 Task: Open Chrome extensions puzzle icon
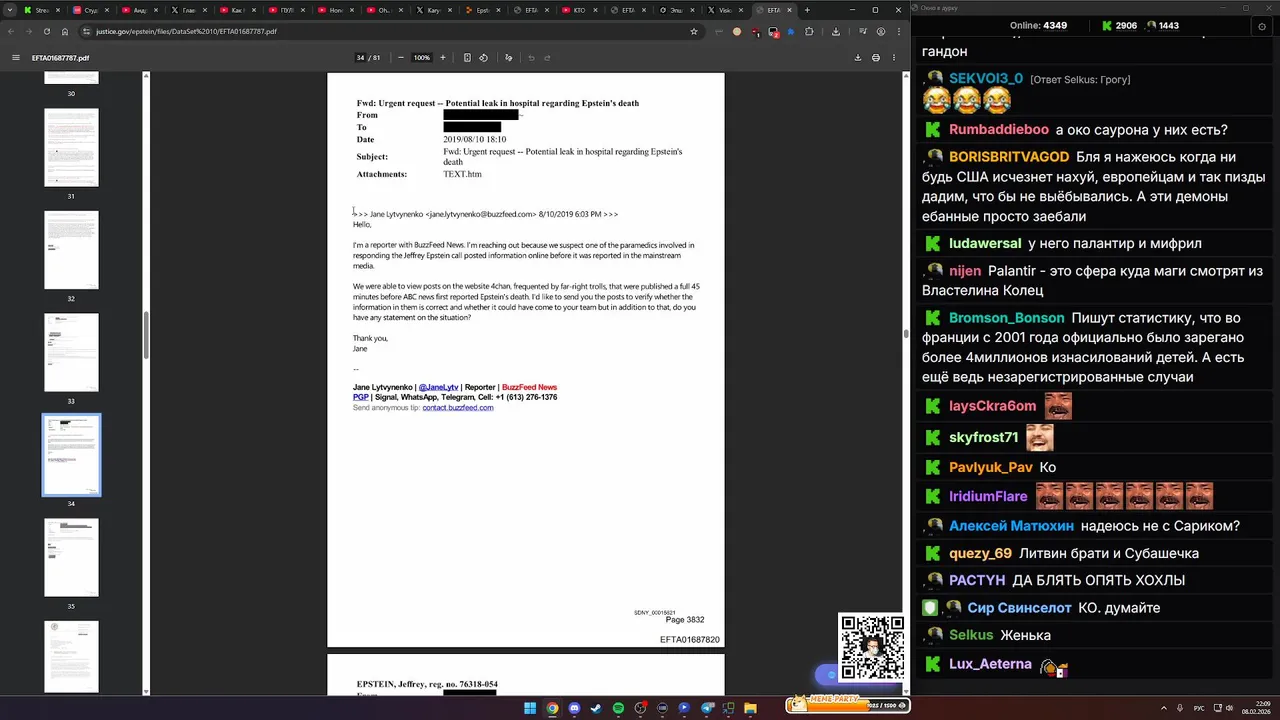[810, 31]
